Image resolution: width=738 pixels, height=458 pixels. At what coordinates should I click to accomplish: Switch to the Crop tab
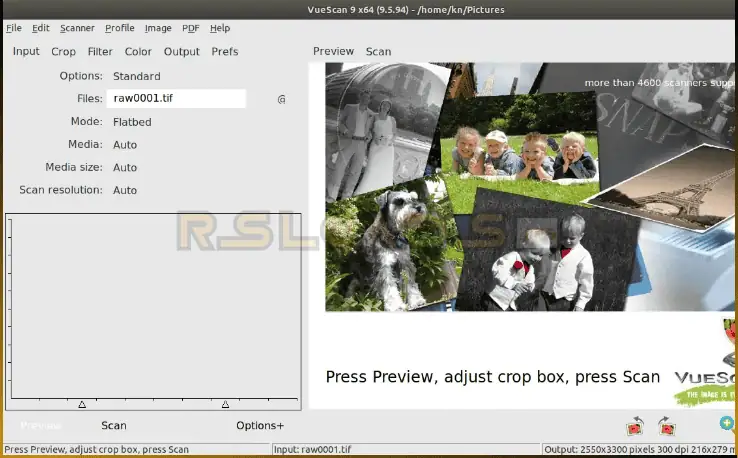click(x=63, y=51)
